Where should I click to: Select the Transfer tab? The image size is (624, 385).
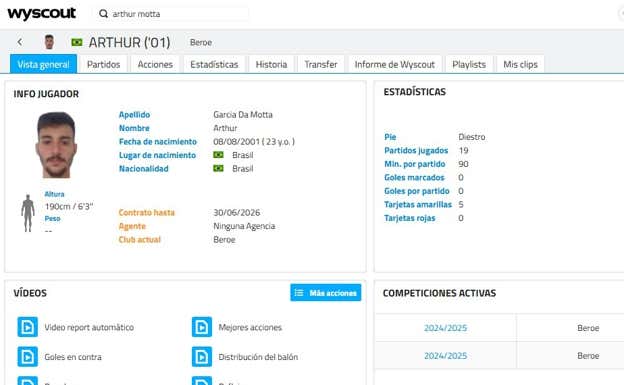(x=321, y=64)
